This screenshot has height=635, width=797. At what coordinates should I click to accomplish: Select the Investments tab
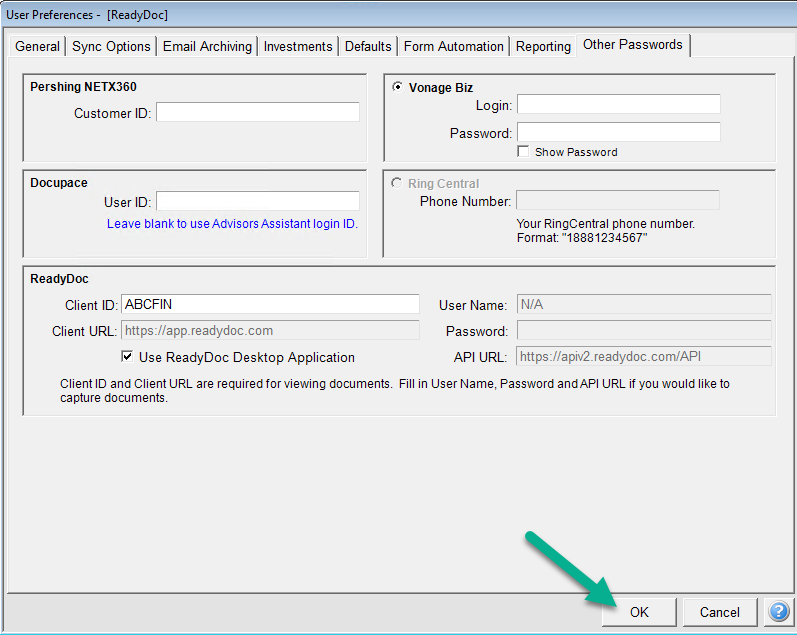point(298,46)
